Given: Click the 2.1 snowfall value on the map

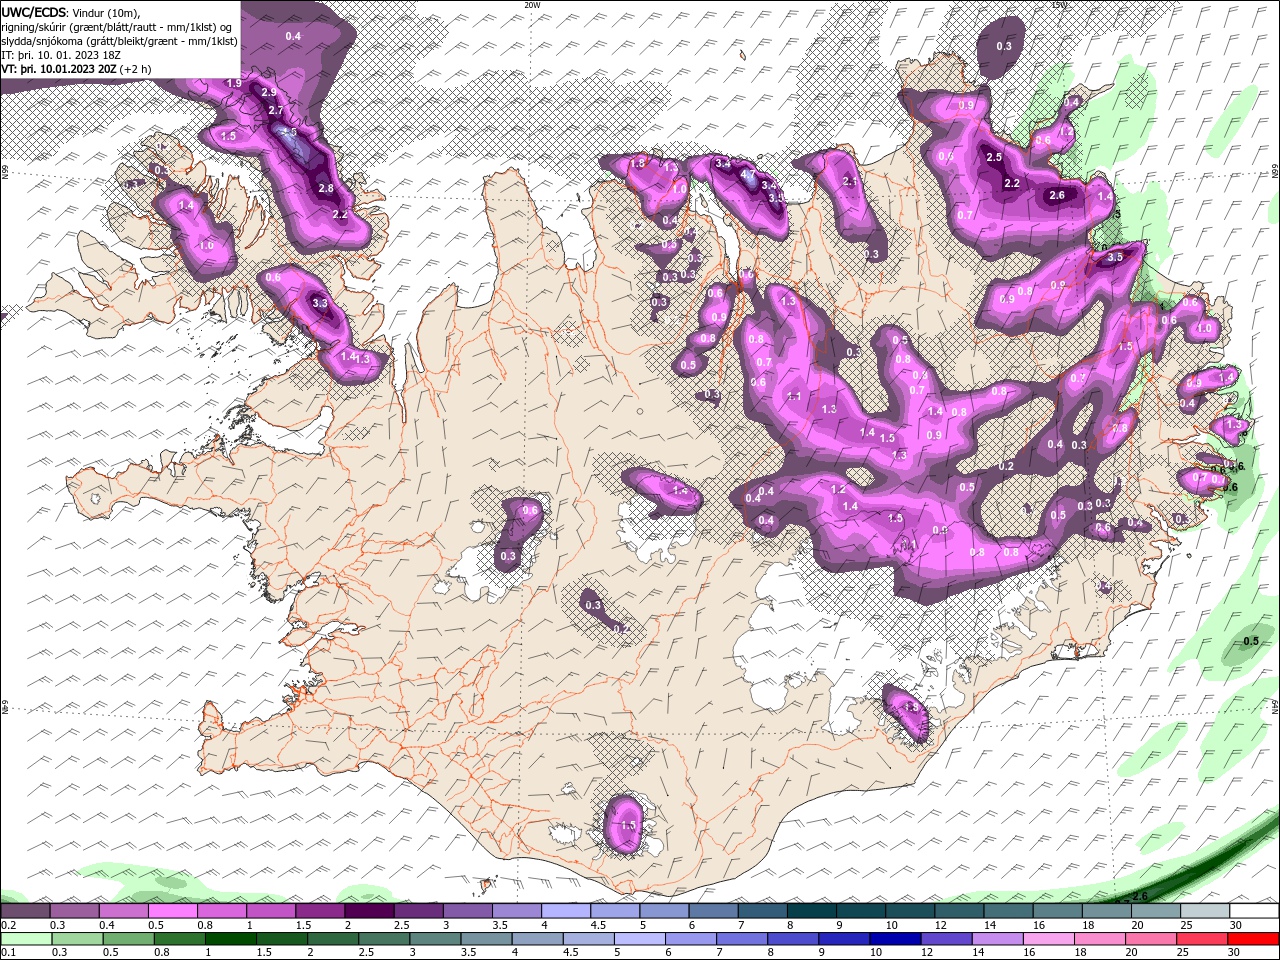Looking at the screenshot, I should (x=851, y=182).
